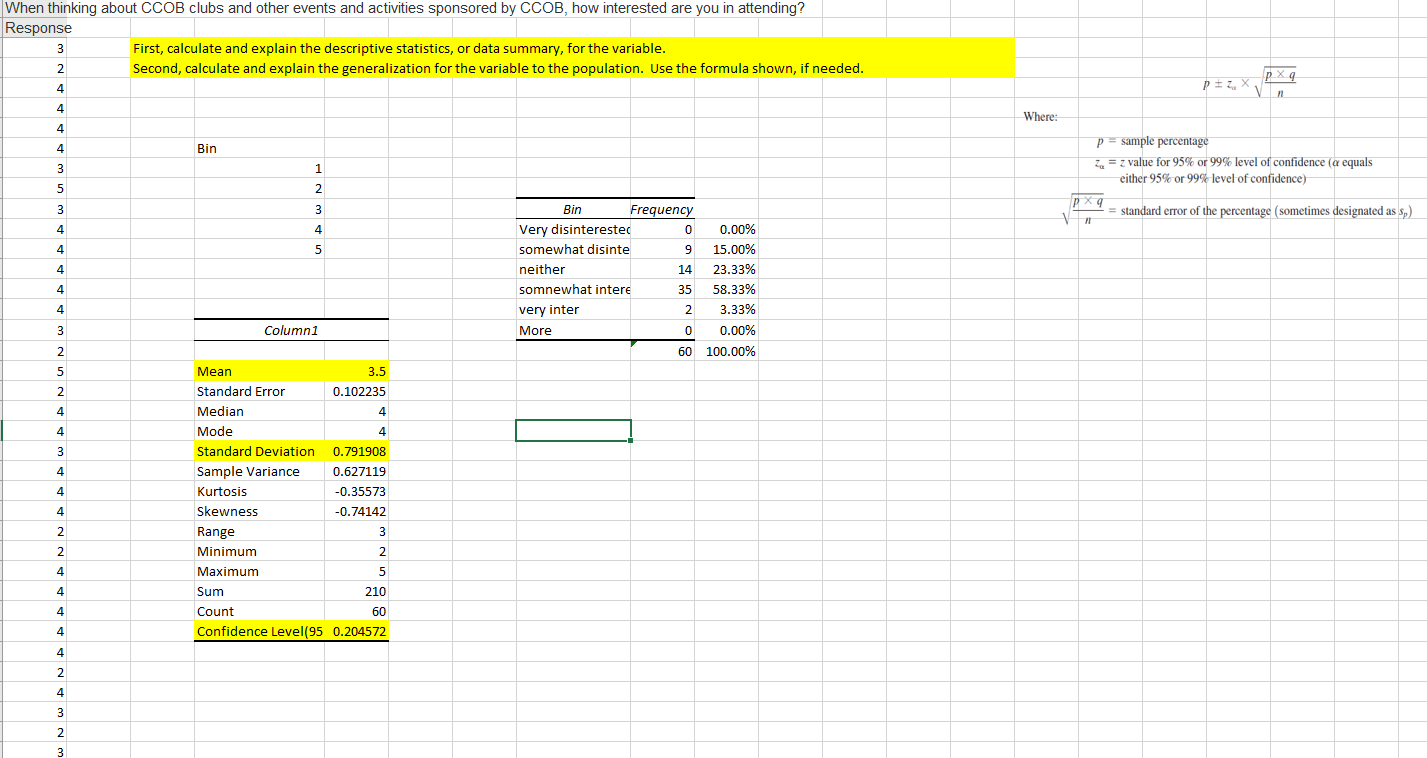
Task: Click the Standard Error label
Action: point(241,391)
